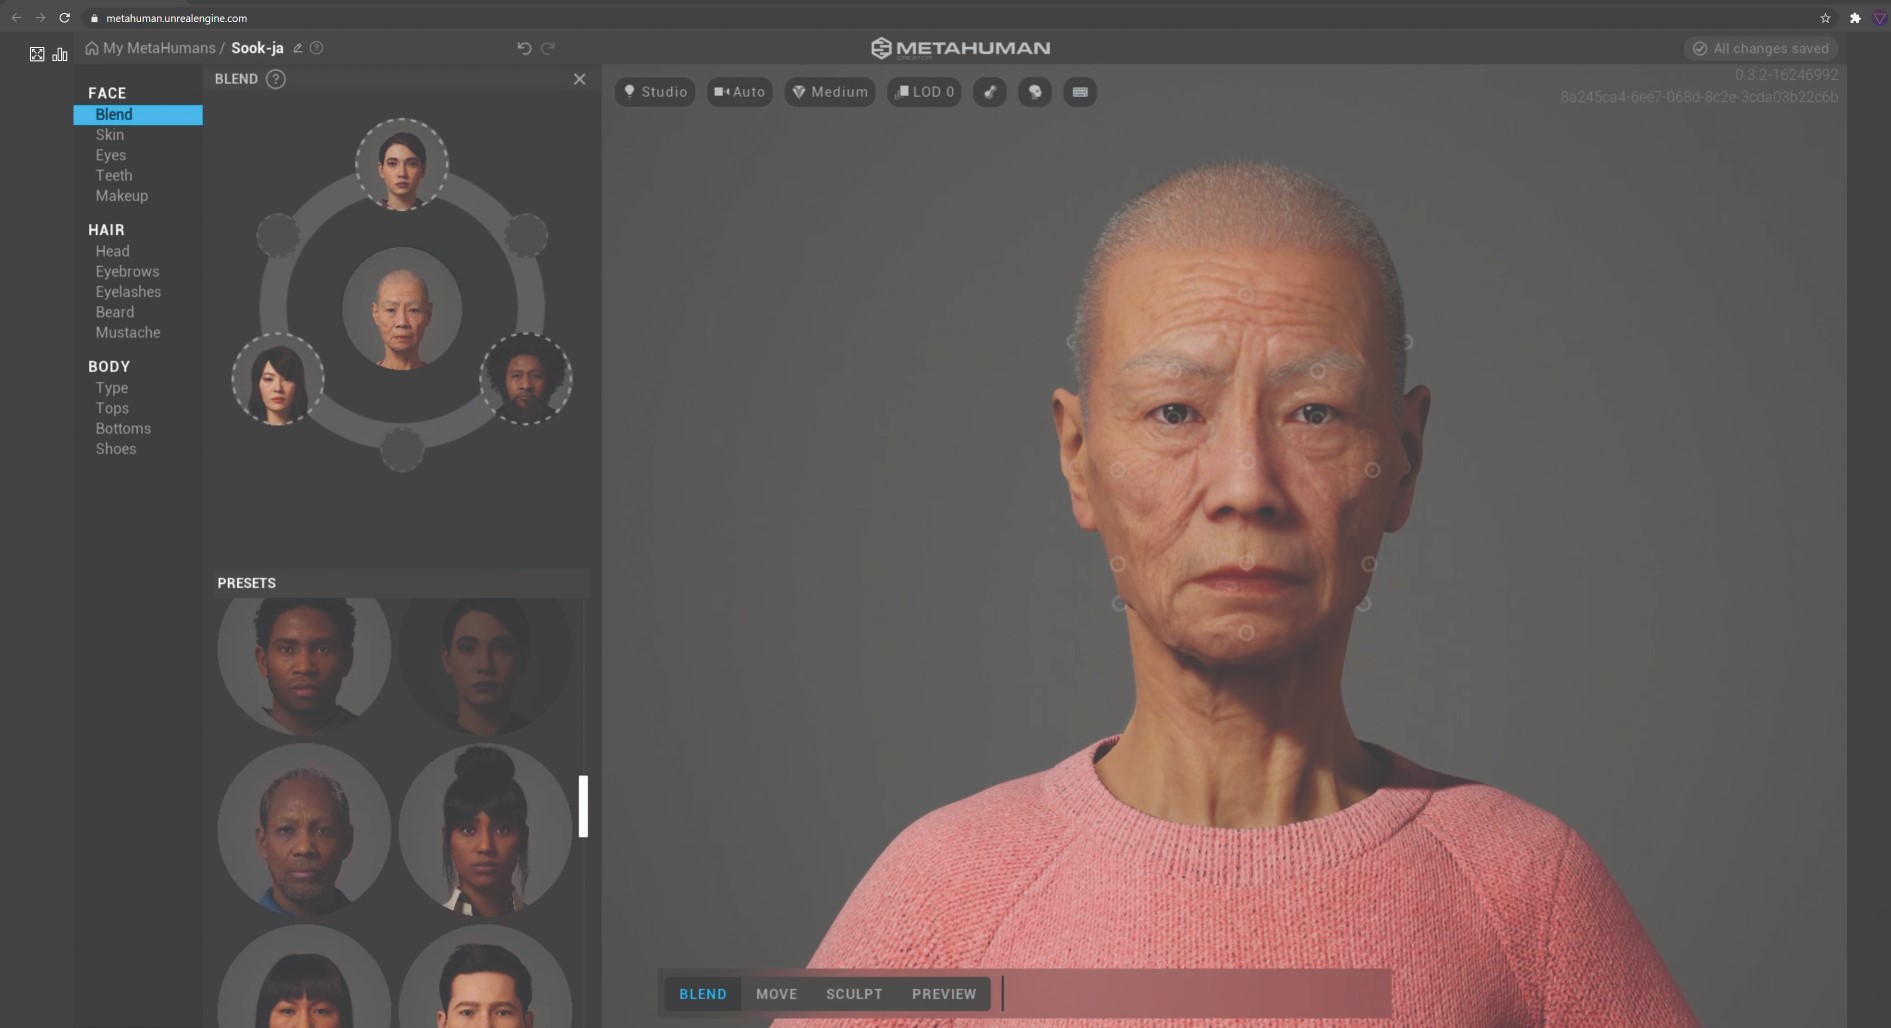Click the head clay-render icon
Screen dimensions: 1891x1028
tap(1035, 92)
